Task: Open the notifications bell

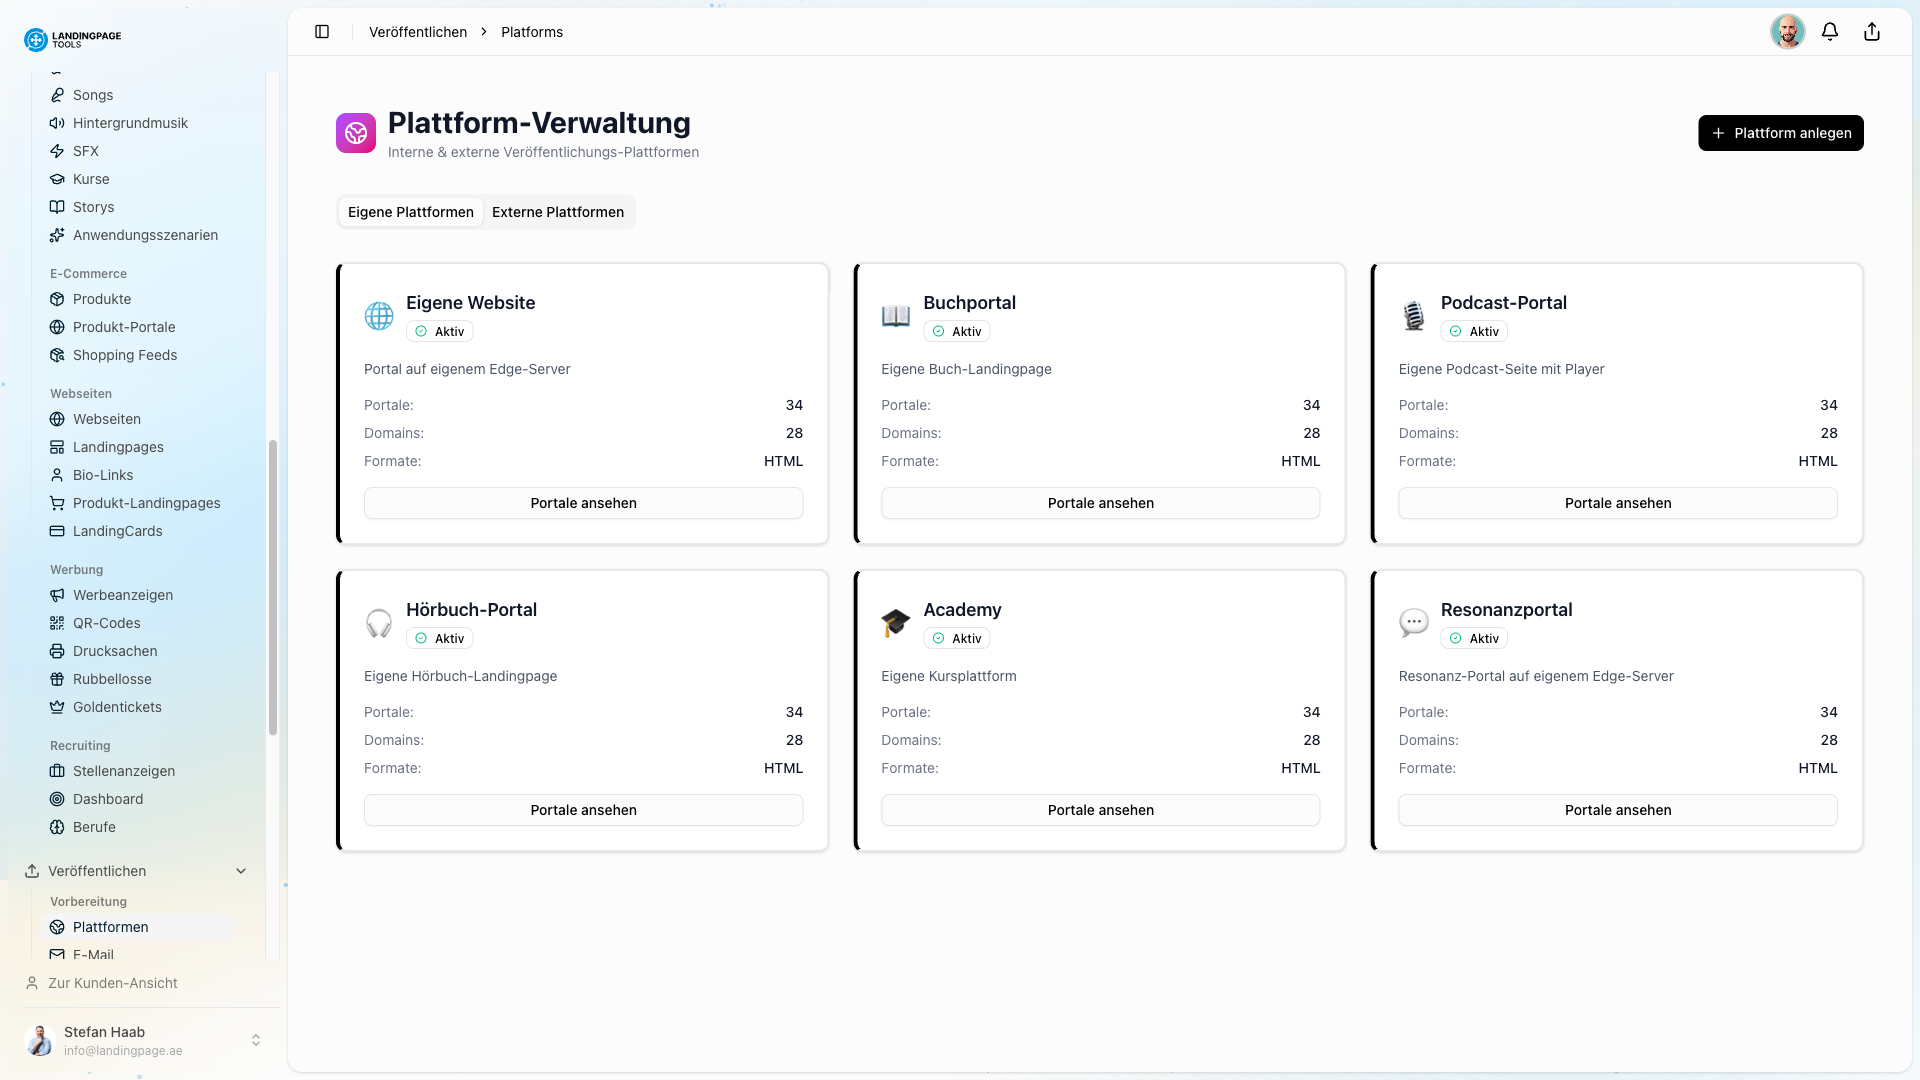Action: [1830, 31]
